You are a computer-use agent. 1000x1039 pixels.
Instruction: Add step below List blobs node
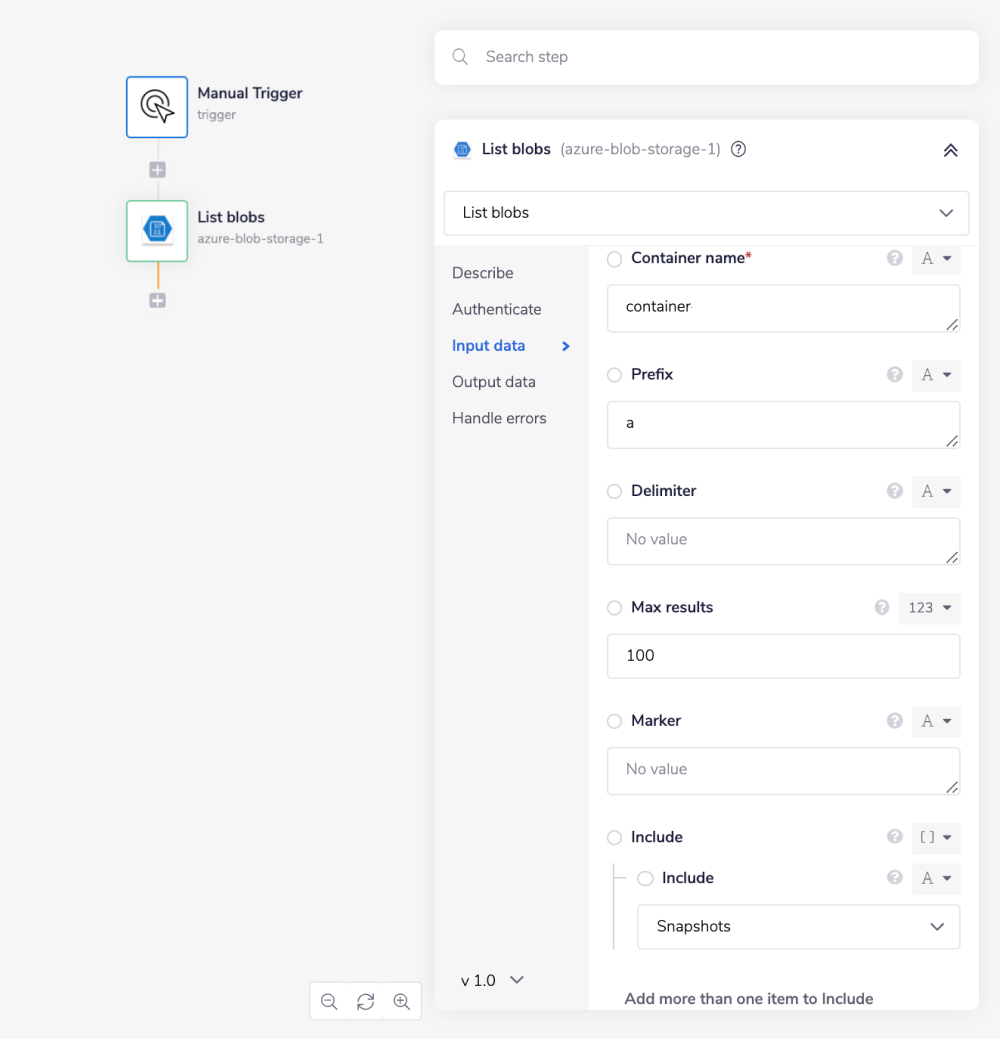point(157,300)
